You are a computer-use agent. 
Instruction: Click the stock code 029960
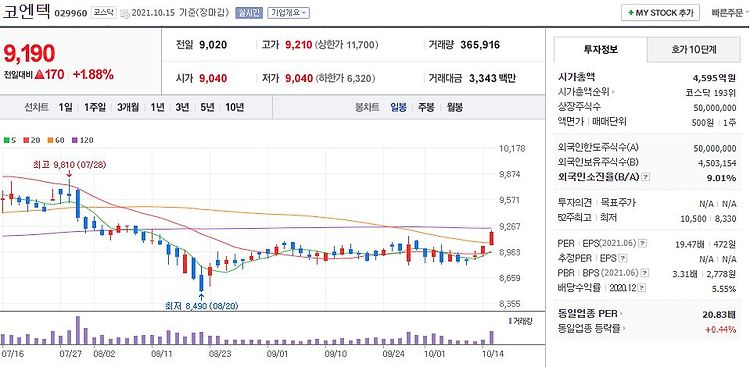(71, 13)
